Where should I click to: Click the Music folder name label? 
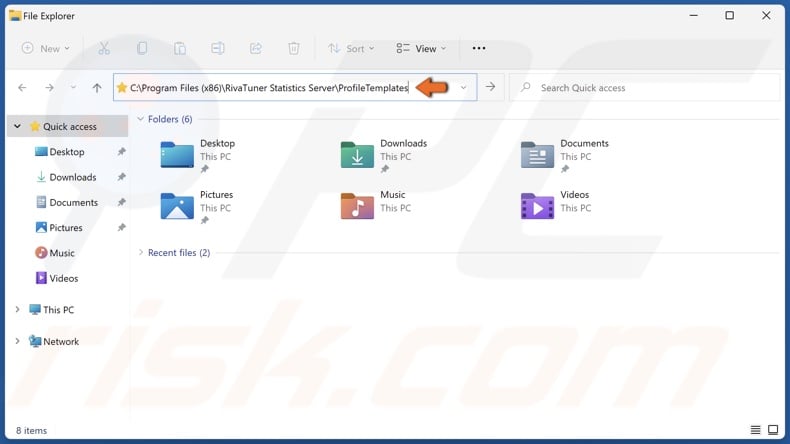click(392, 195)
